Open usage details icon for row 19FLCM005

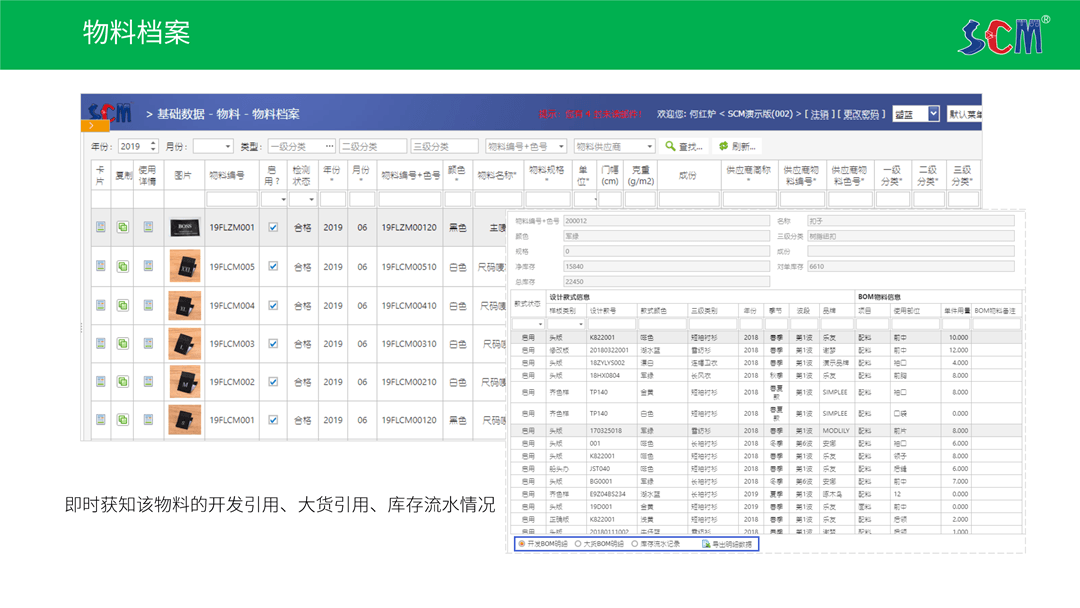pos(148,266)
